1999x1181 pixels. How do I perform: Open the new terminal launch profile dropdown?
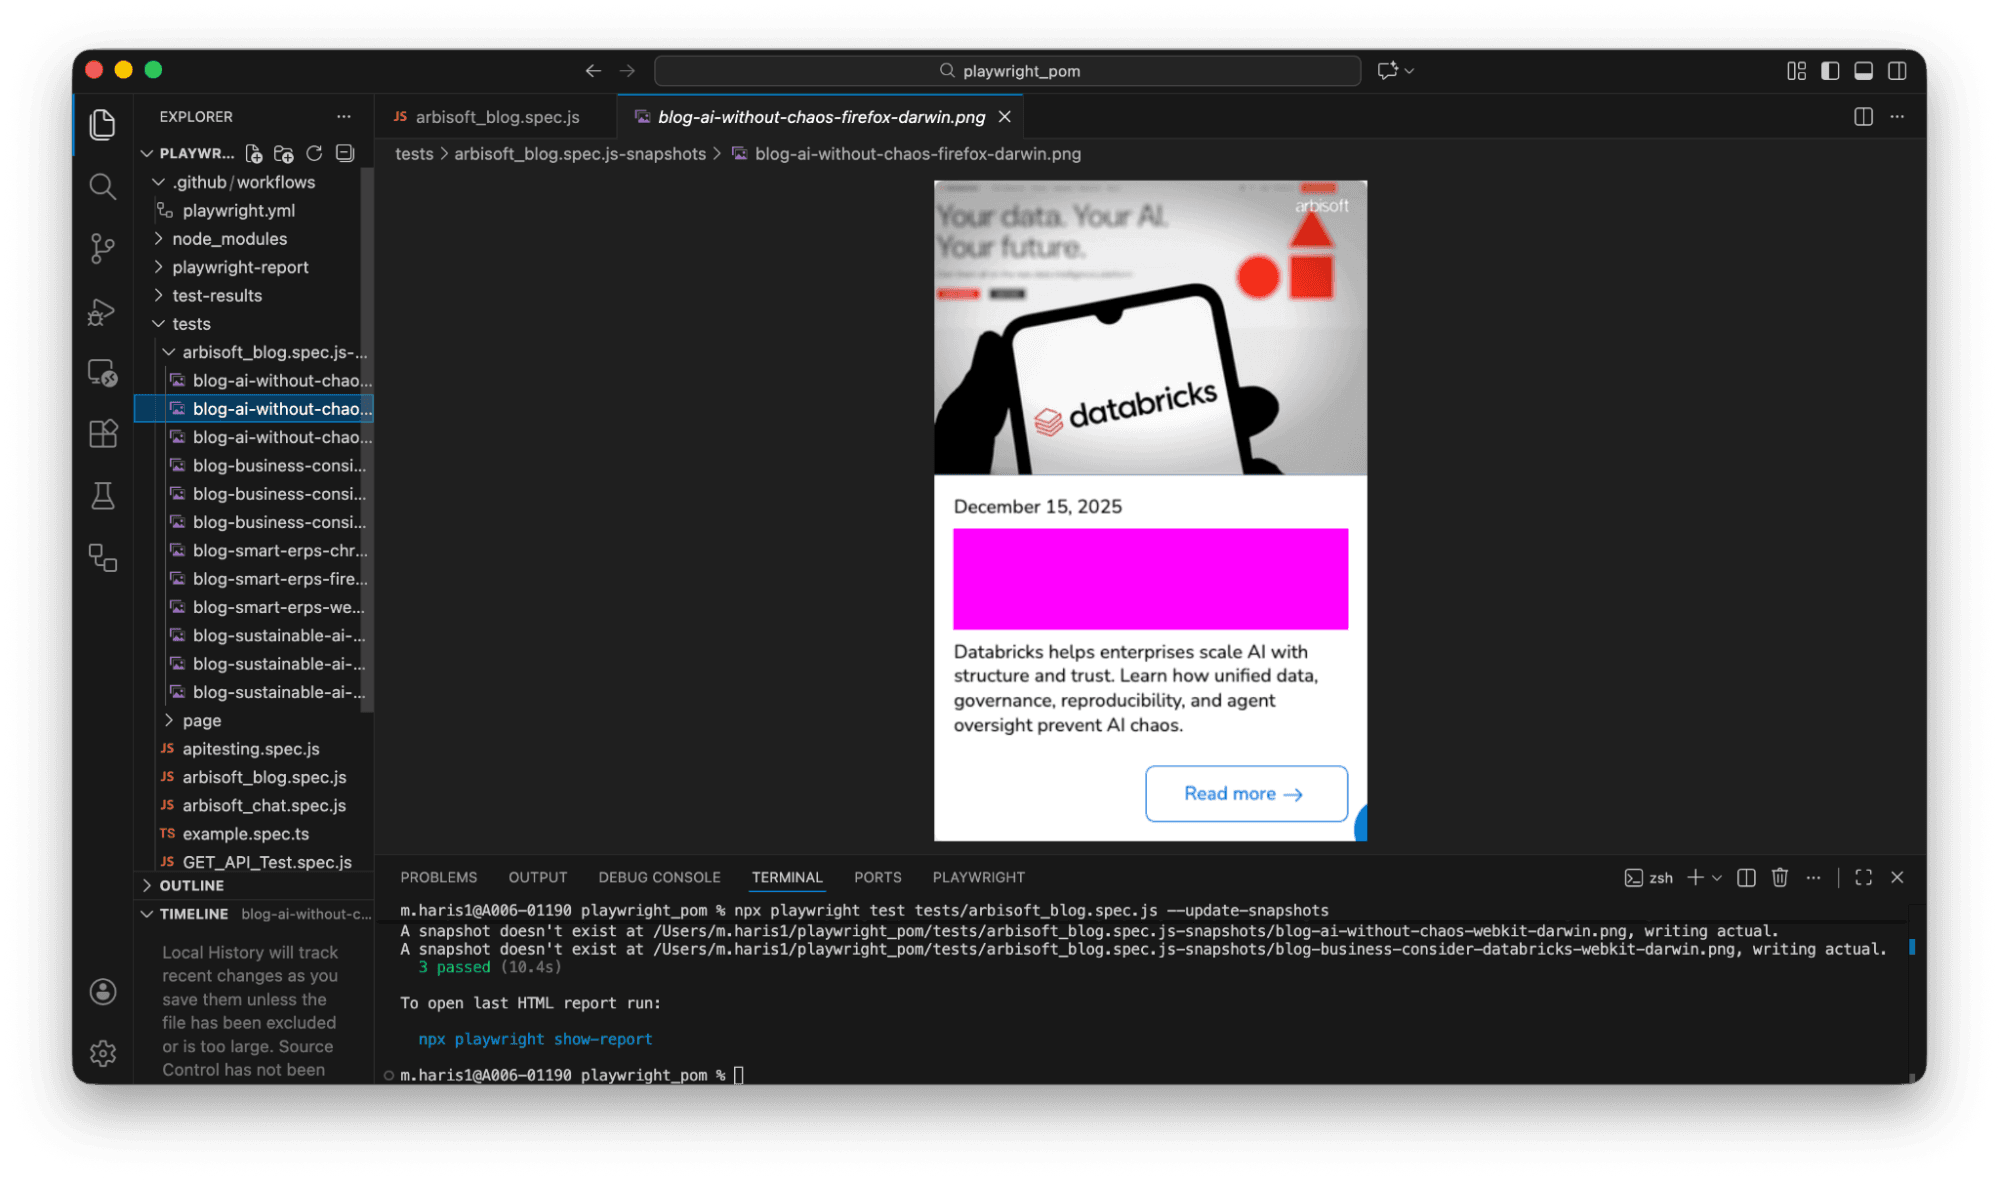(x=1717, y=877)
